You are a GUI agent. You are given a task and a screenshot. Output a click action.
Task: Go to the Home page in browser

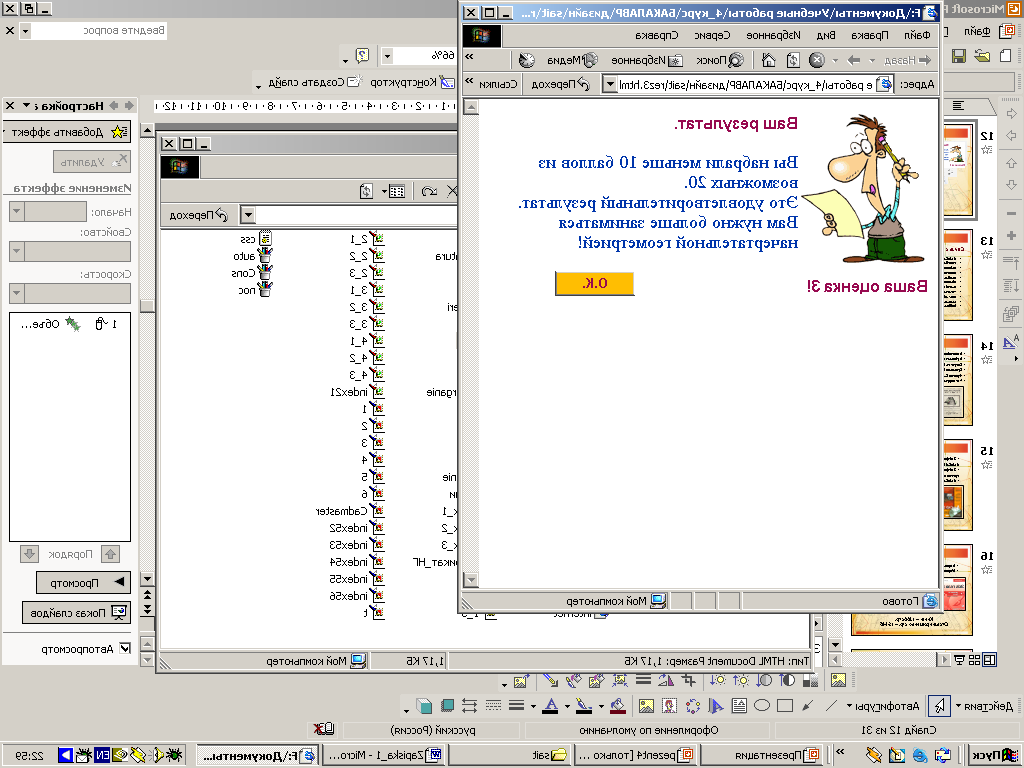[x=769, y=60]
